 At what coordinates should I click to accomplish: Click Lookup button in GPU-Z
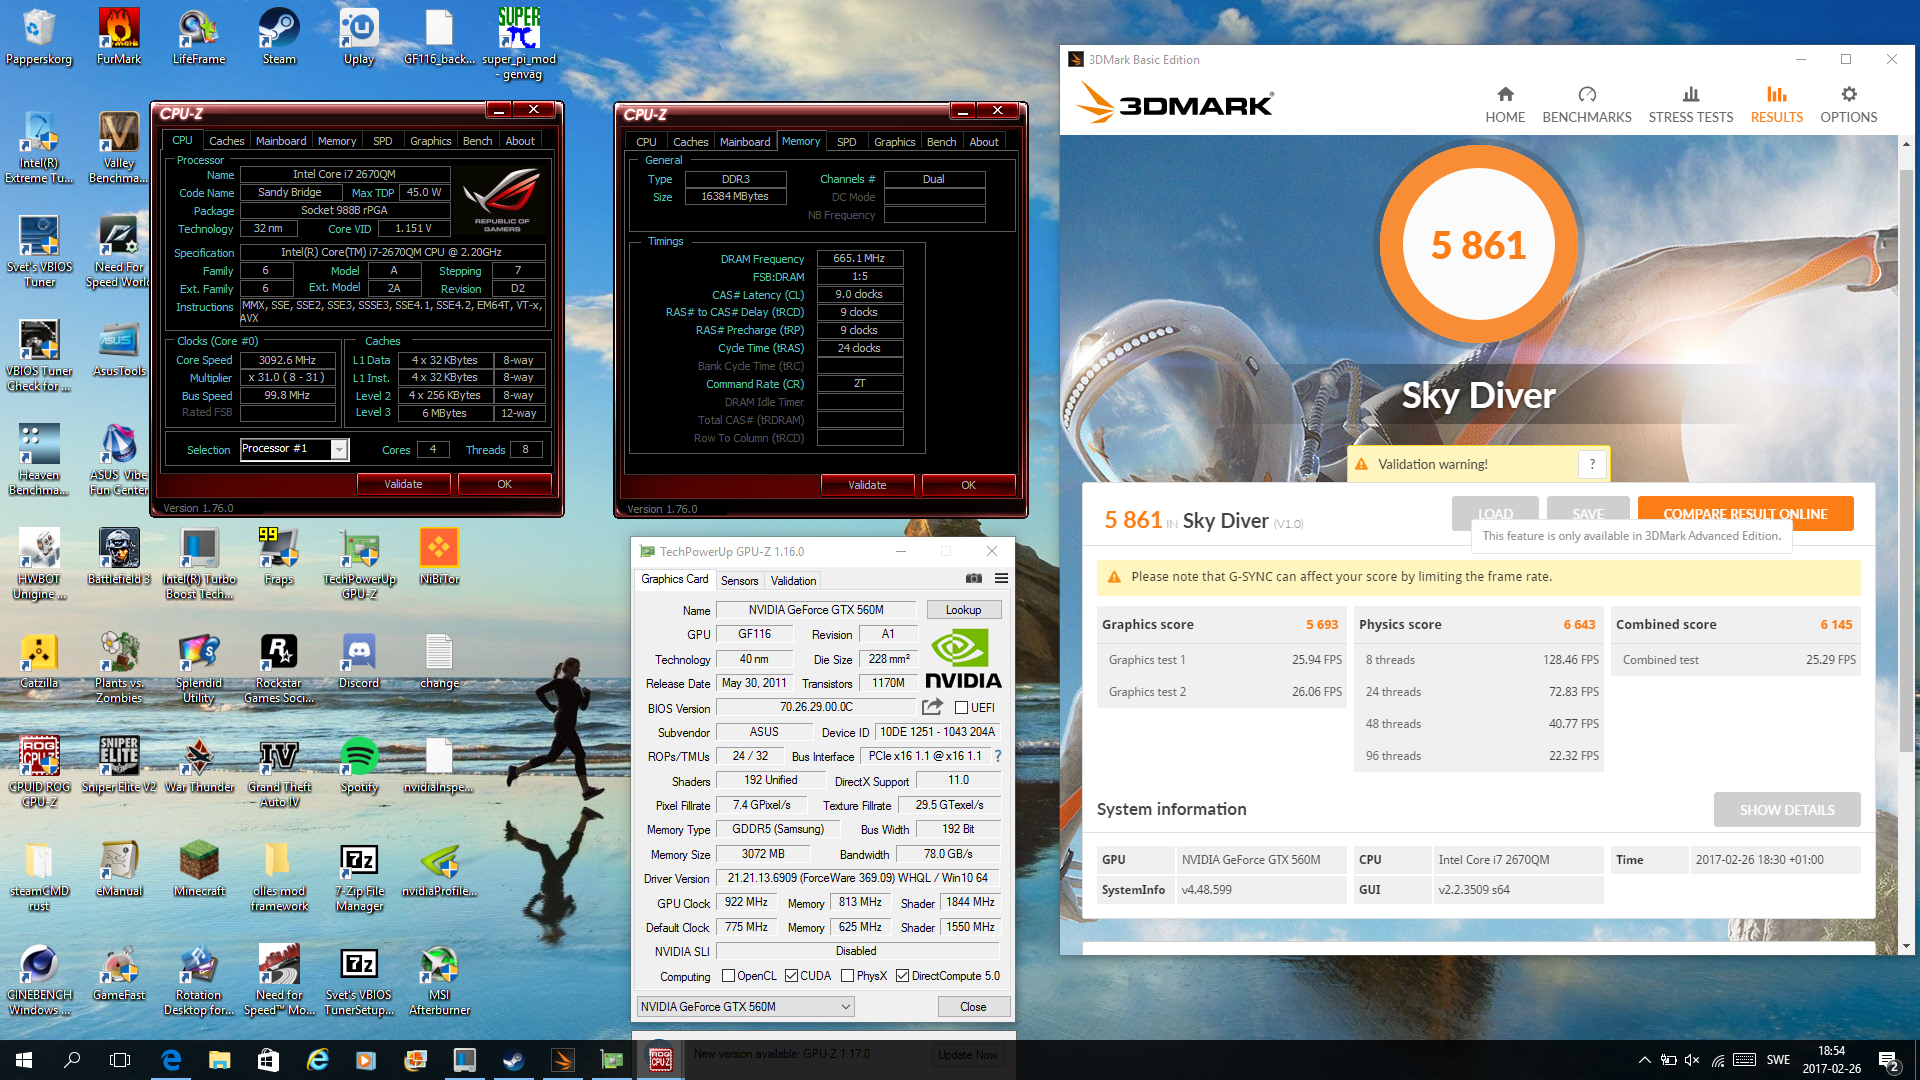[963, 610]
